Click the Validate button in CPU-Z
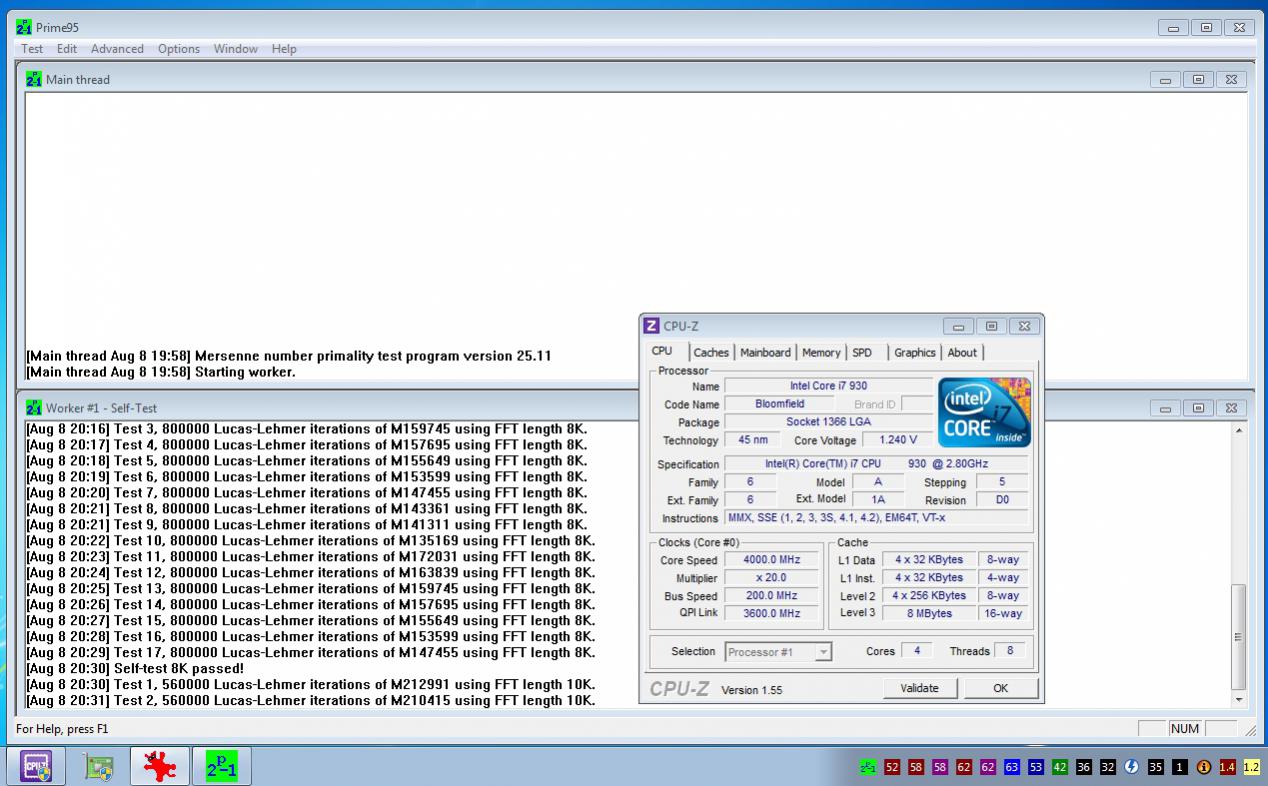 coord(920,688)
